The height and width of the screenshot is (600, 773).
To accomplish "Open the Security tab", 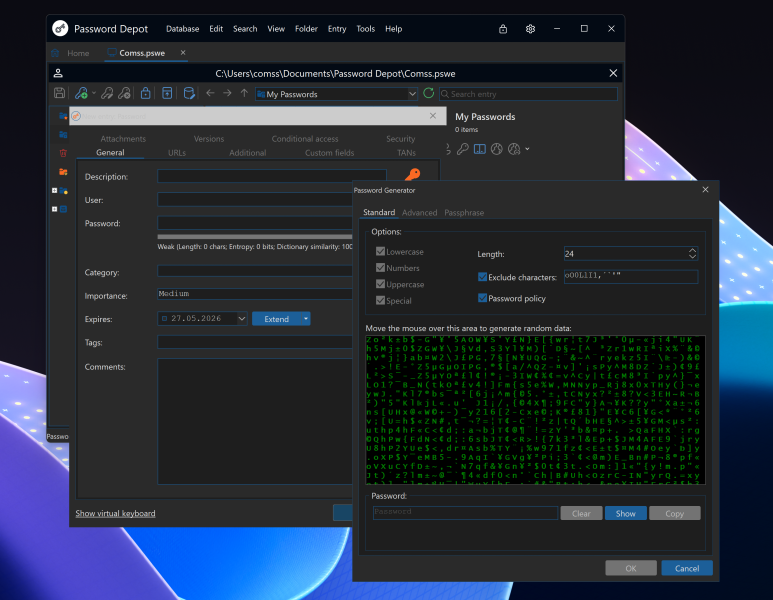I will tap(400, 139).
